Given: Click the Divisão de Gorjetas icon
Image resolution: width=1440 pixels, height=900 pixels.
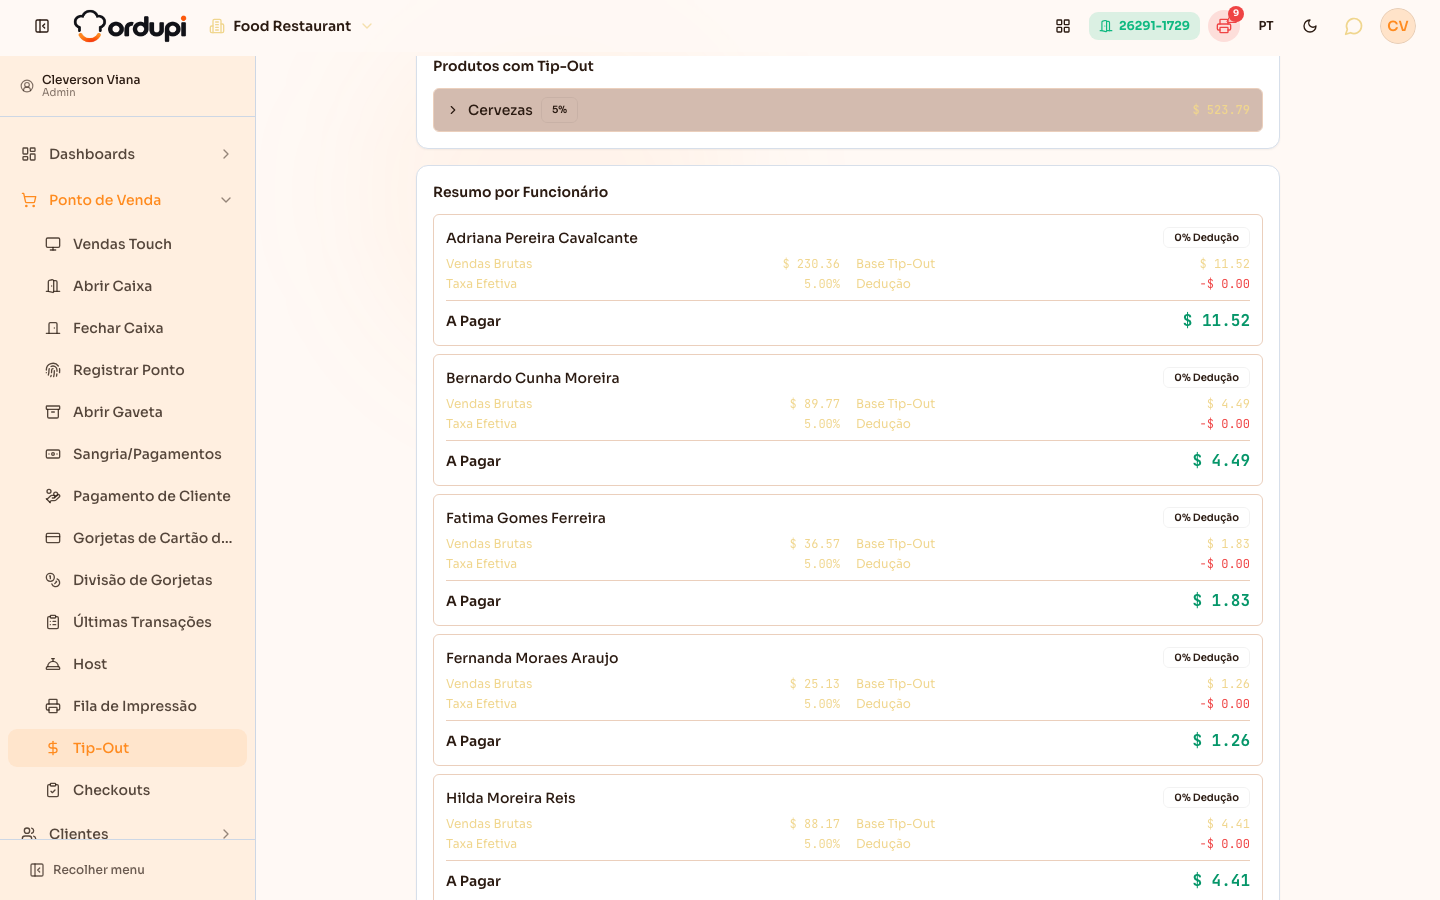Looking at the screenshot, I should (x=53, y=580).
